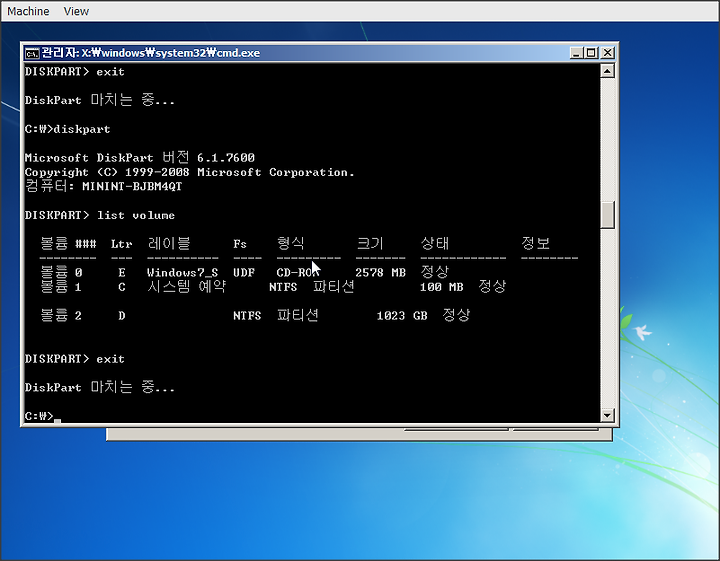Click the scrollbar up arrow

pos(607,71)
